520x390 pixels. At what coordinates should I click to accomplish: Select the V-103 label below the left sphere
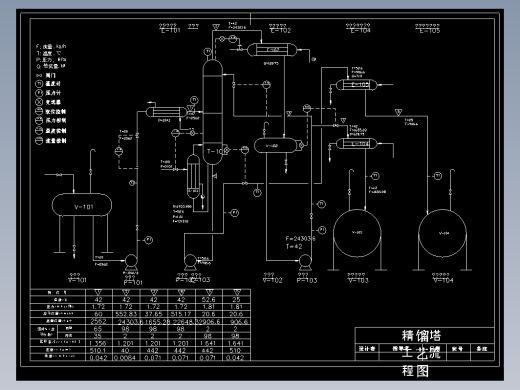coord(358,280)
